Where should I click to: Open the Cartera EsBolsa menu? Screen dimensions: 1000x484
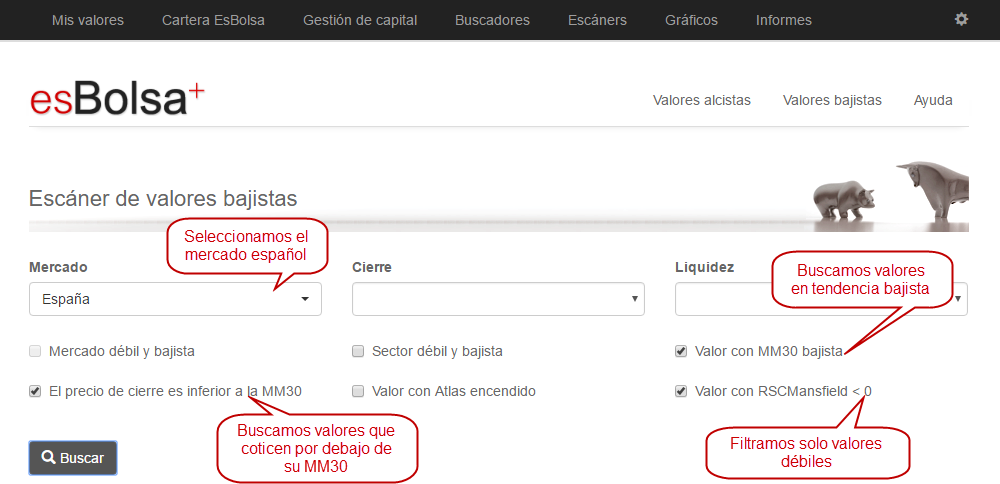(x=213, y=20)
